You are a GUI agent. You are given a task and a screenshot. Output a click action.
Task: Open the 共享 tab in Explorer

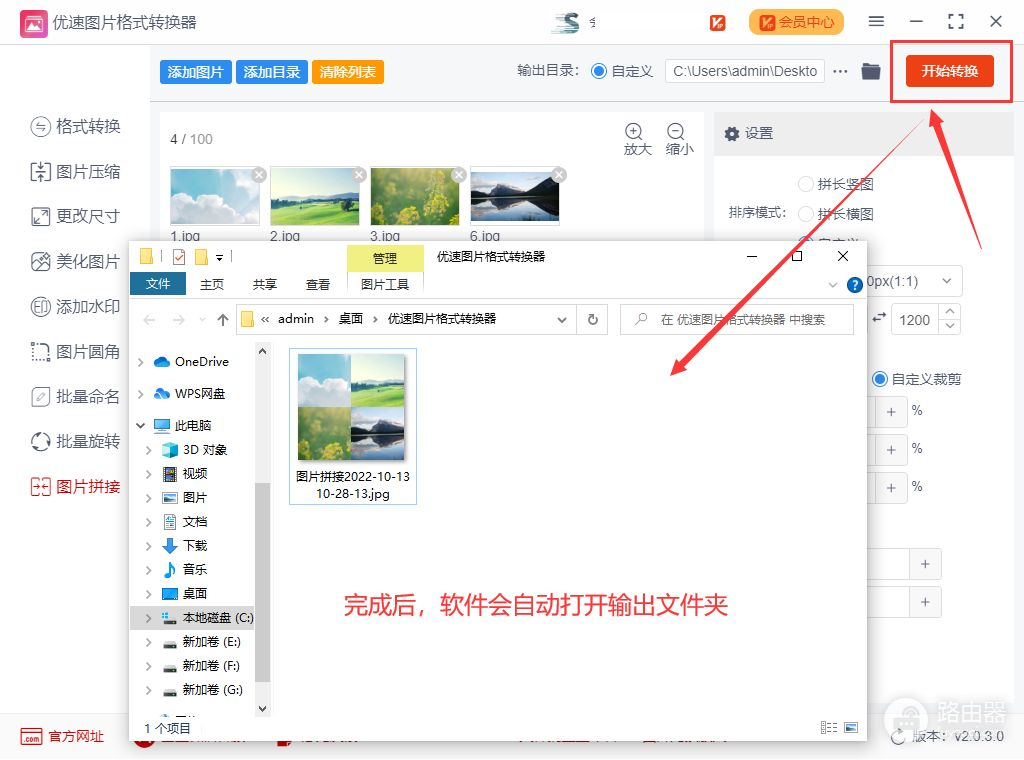pyautogui.click(x=265, y=285)
